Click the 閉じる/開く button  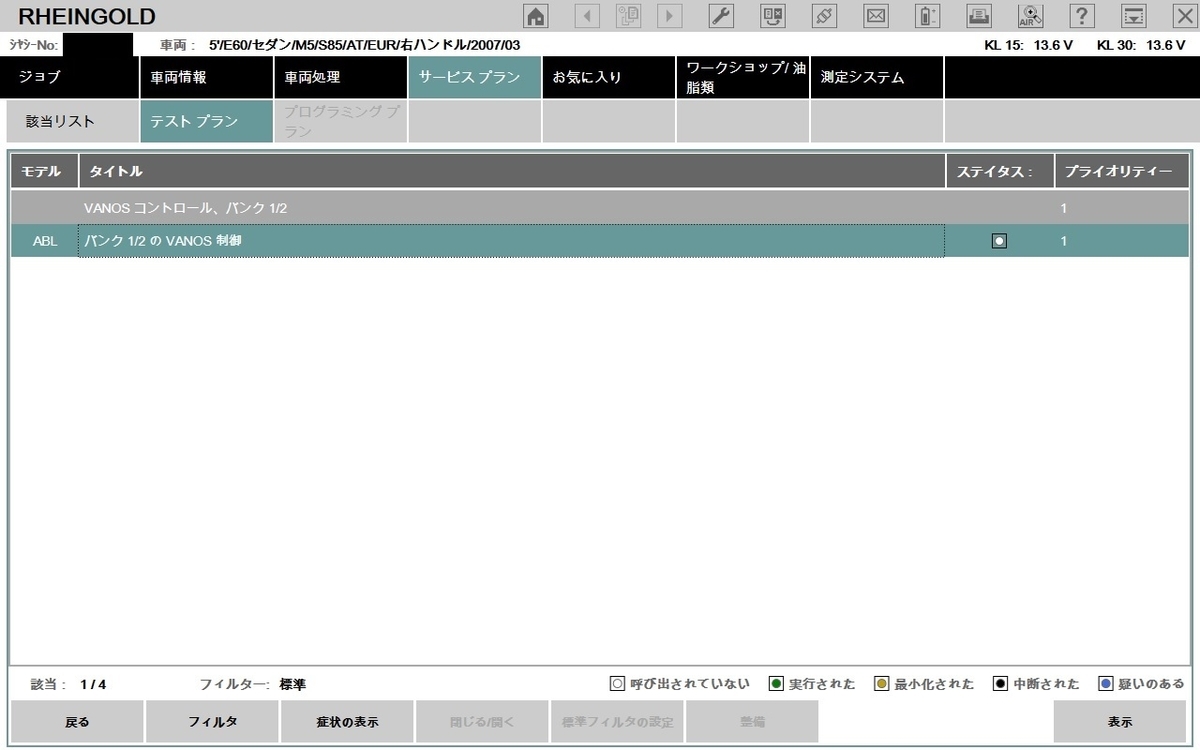pos(482,721)
